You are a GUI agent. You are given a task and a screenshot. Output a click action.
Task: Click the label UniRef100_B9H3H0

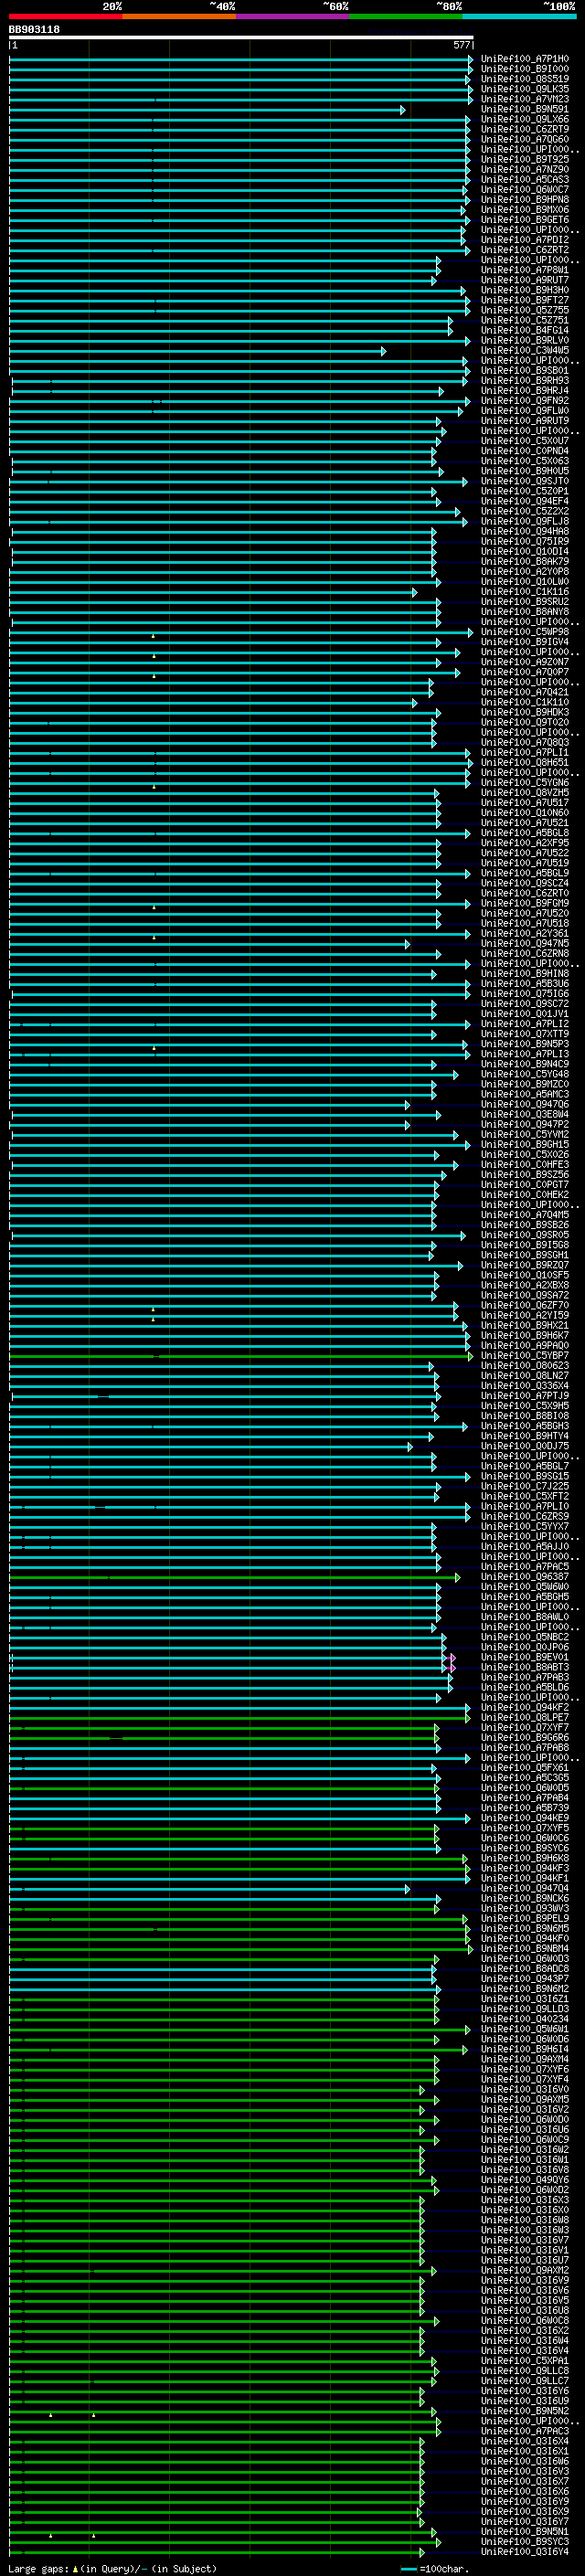[525, 290]
